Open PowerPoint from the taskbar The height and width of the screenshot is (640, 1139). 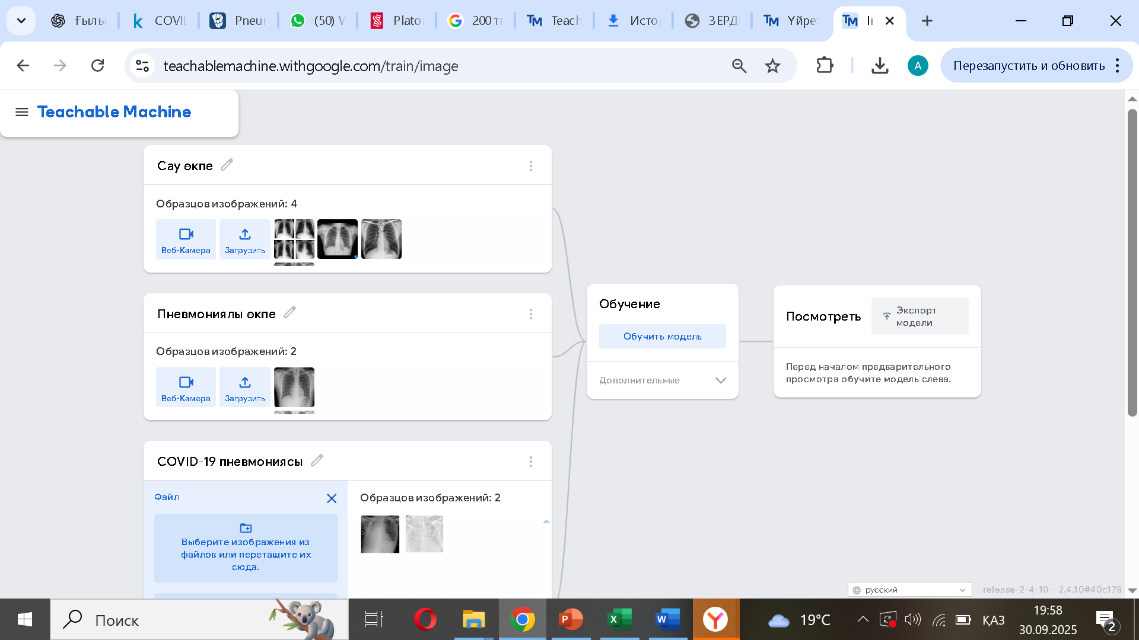[571, 620]
